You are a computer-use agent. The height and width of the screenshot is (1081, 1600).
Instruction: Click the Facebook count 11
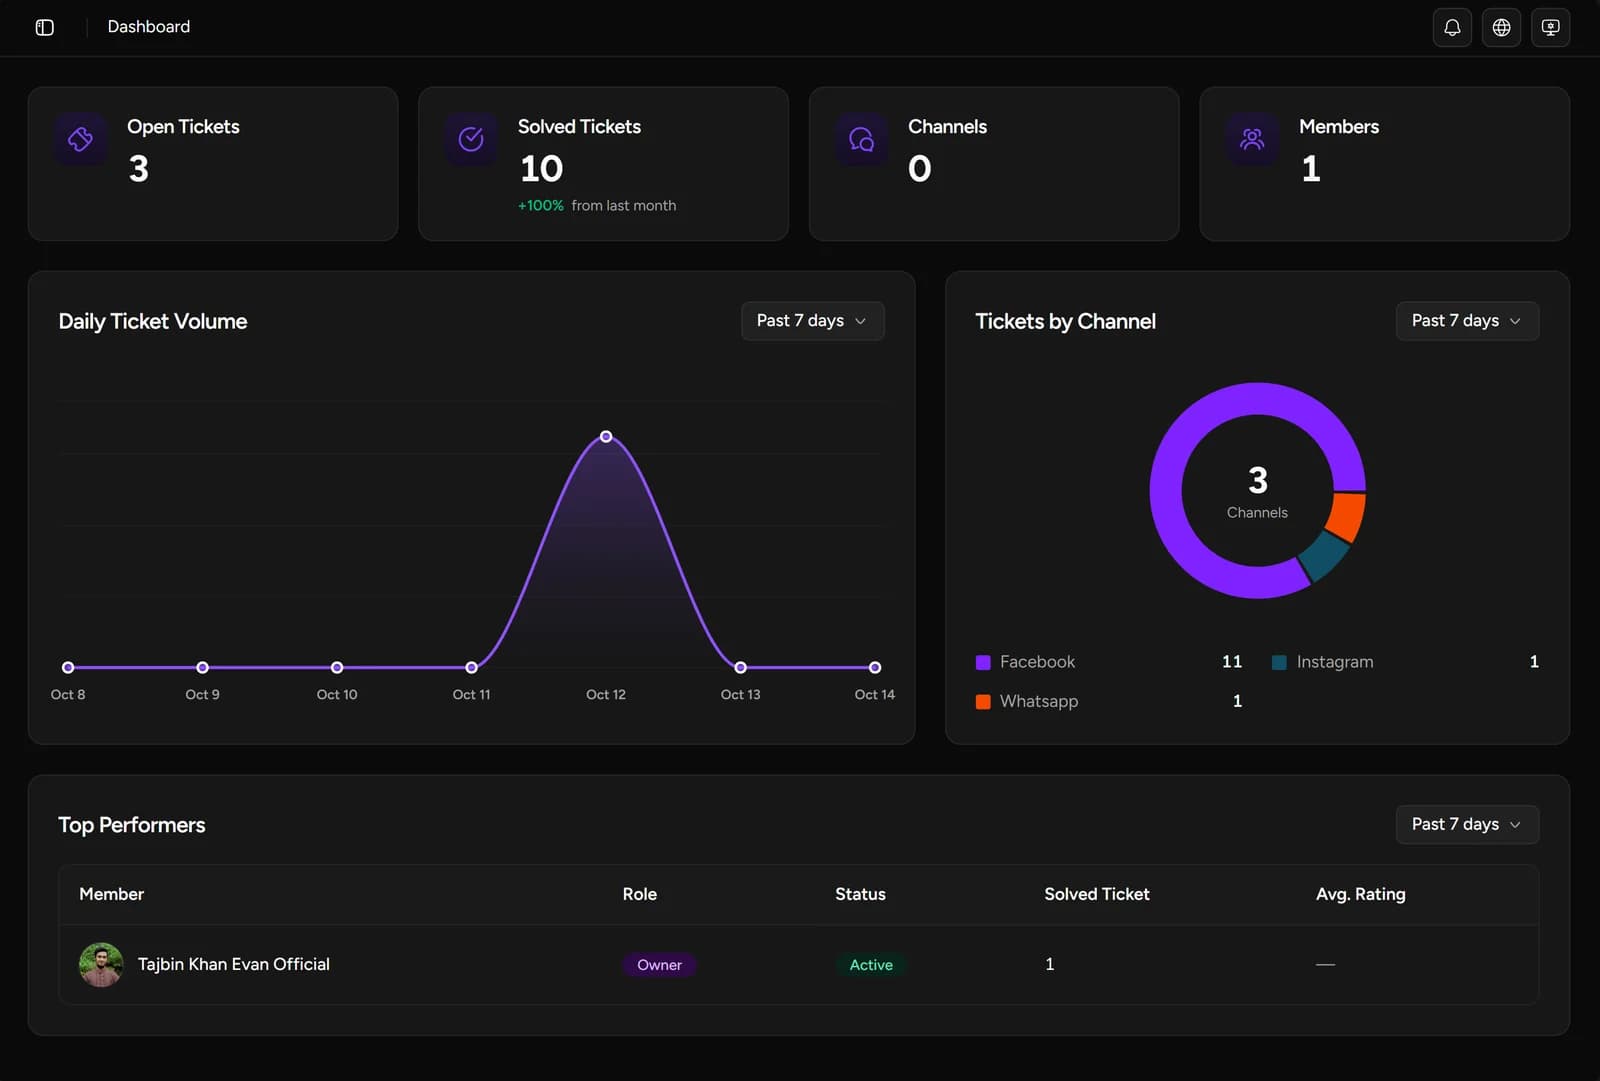1232,662
